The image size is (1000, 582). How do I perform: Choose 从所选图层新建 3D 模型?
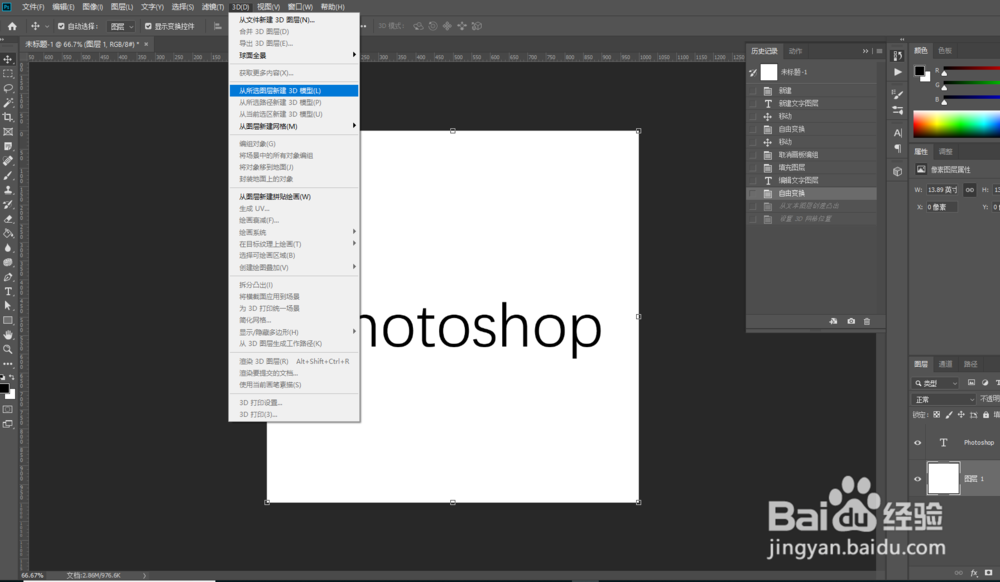[293, 91]
